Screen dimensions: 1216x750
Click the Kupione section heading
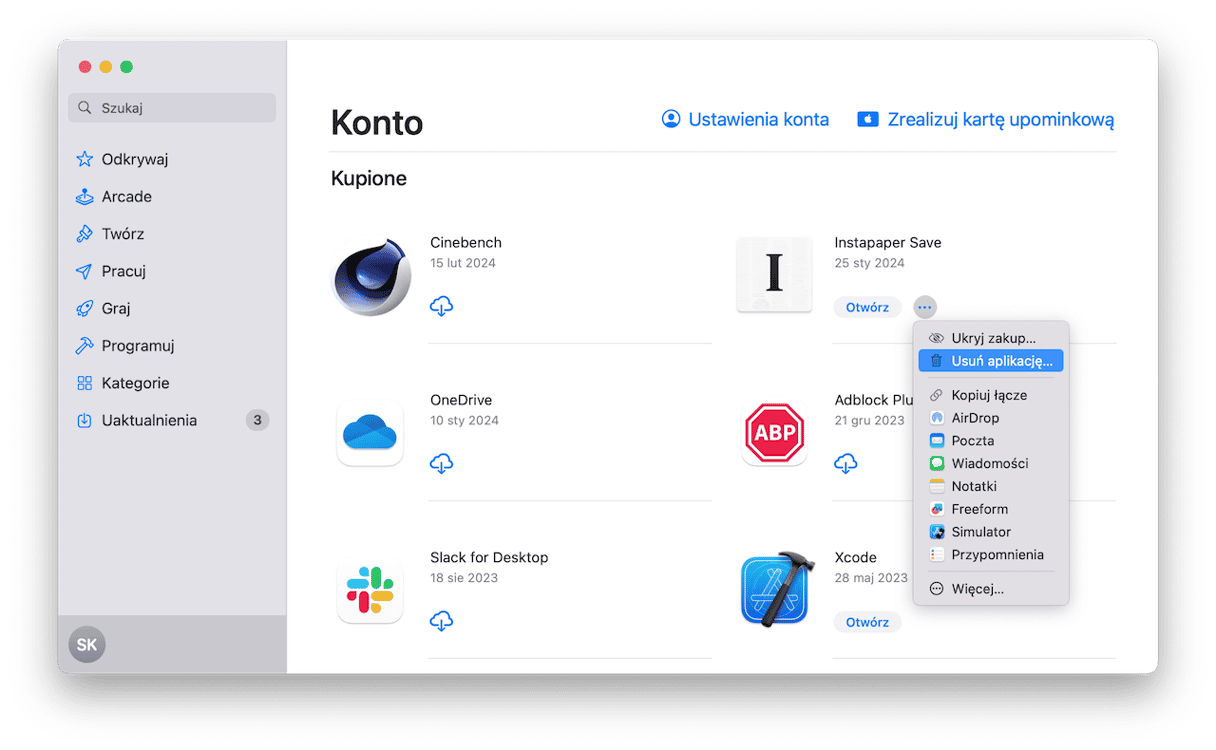(x=369, y=179)
